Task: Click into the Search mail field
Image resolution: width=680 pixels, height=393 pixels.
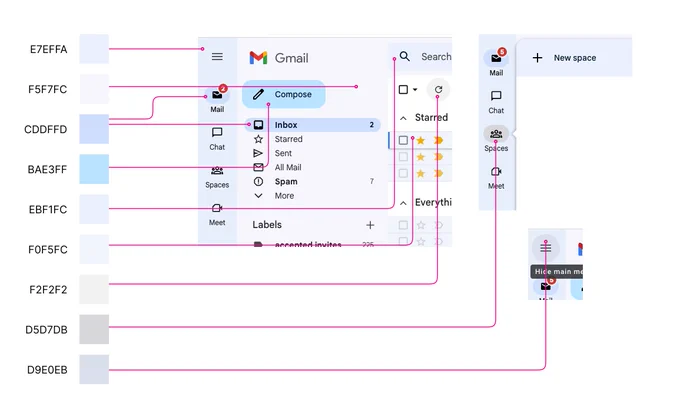Action: pyautogui.click(x=436, y=56)
